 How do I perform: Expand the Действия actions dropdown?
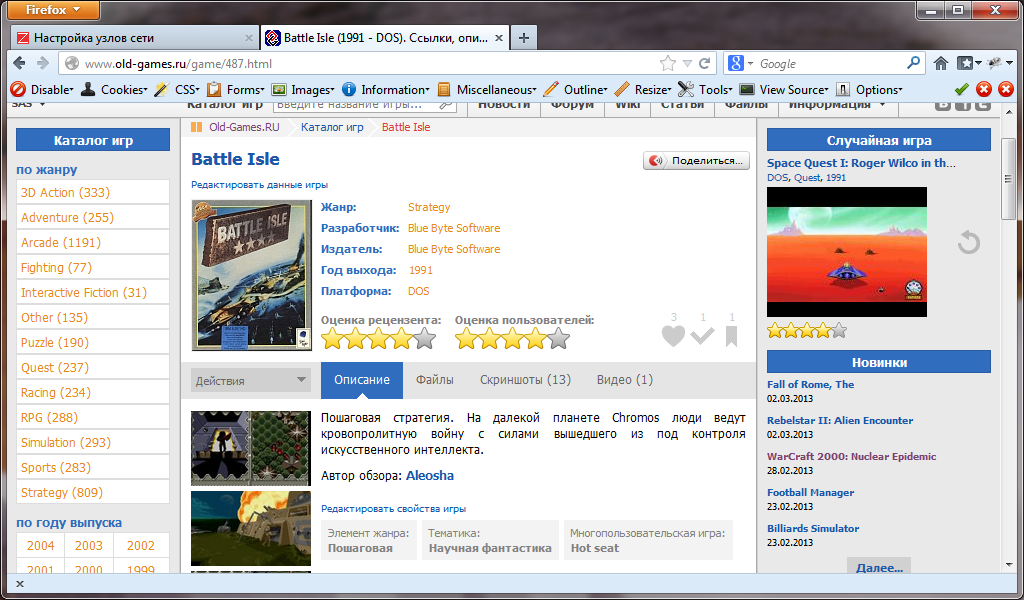(250, 380)
